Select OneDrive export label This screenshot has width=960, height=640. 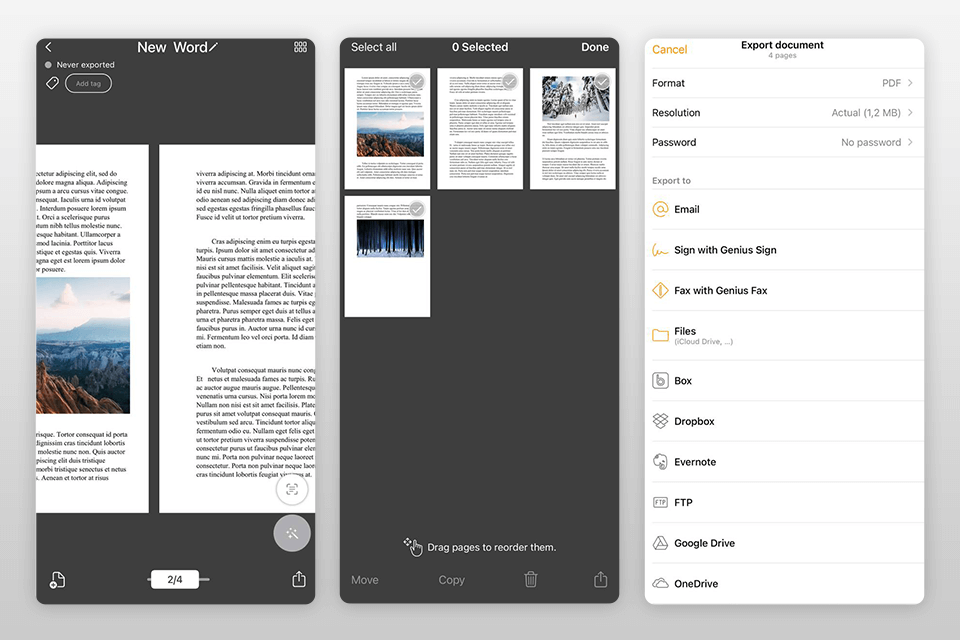click(x=696, y=584)
